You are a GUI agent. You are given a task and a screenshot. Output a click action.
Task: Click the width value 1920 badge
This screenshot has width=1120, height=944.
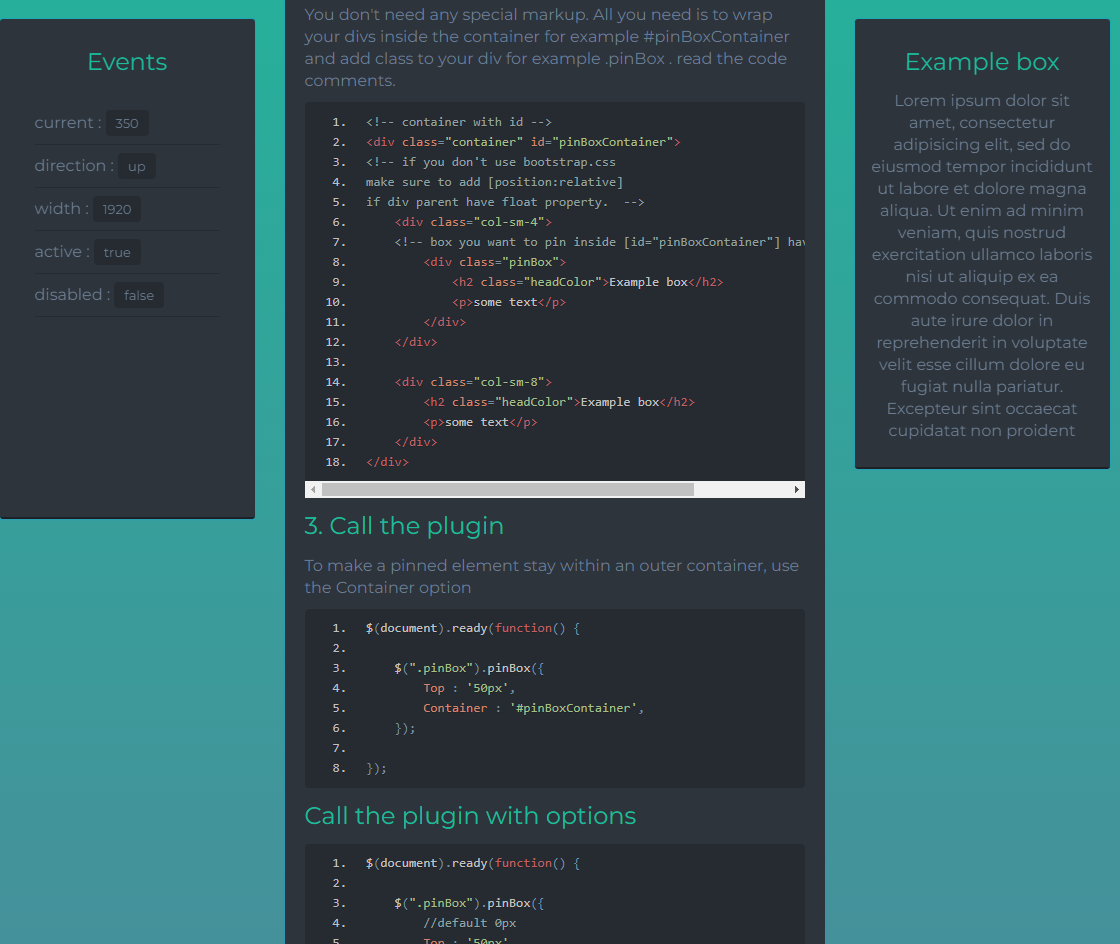(116, 209)
